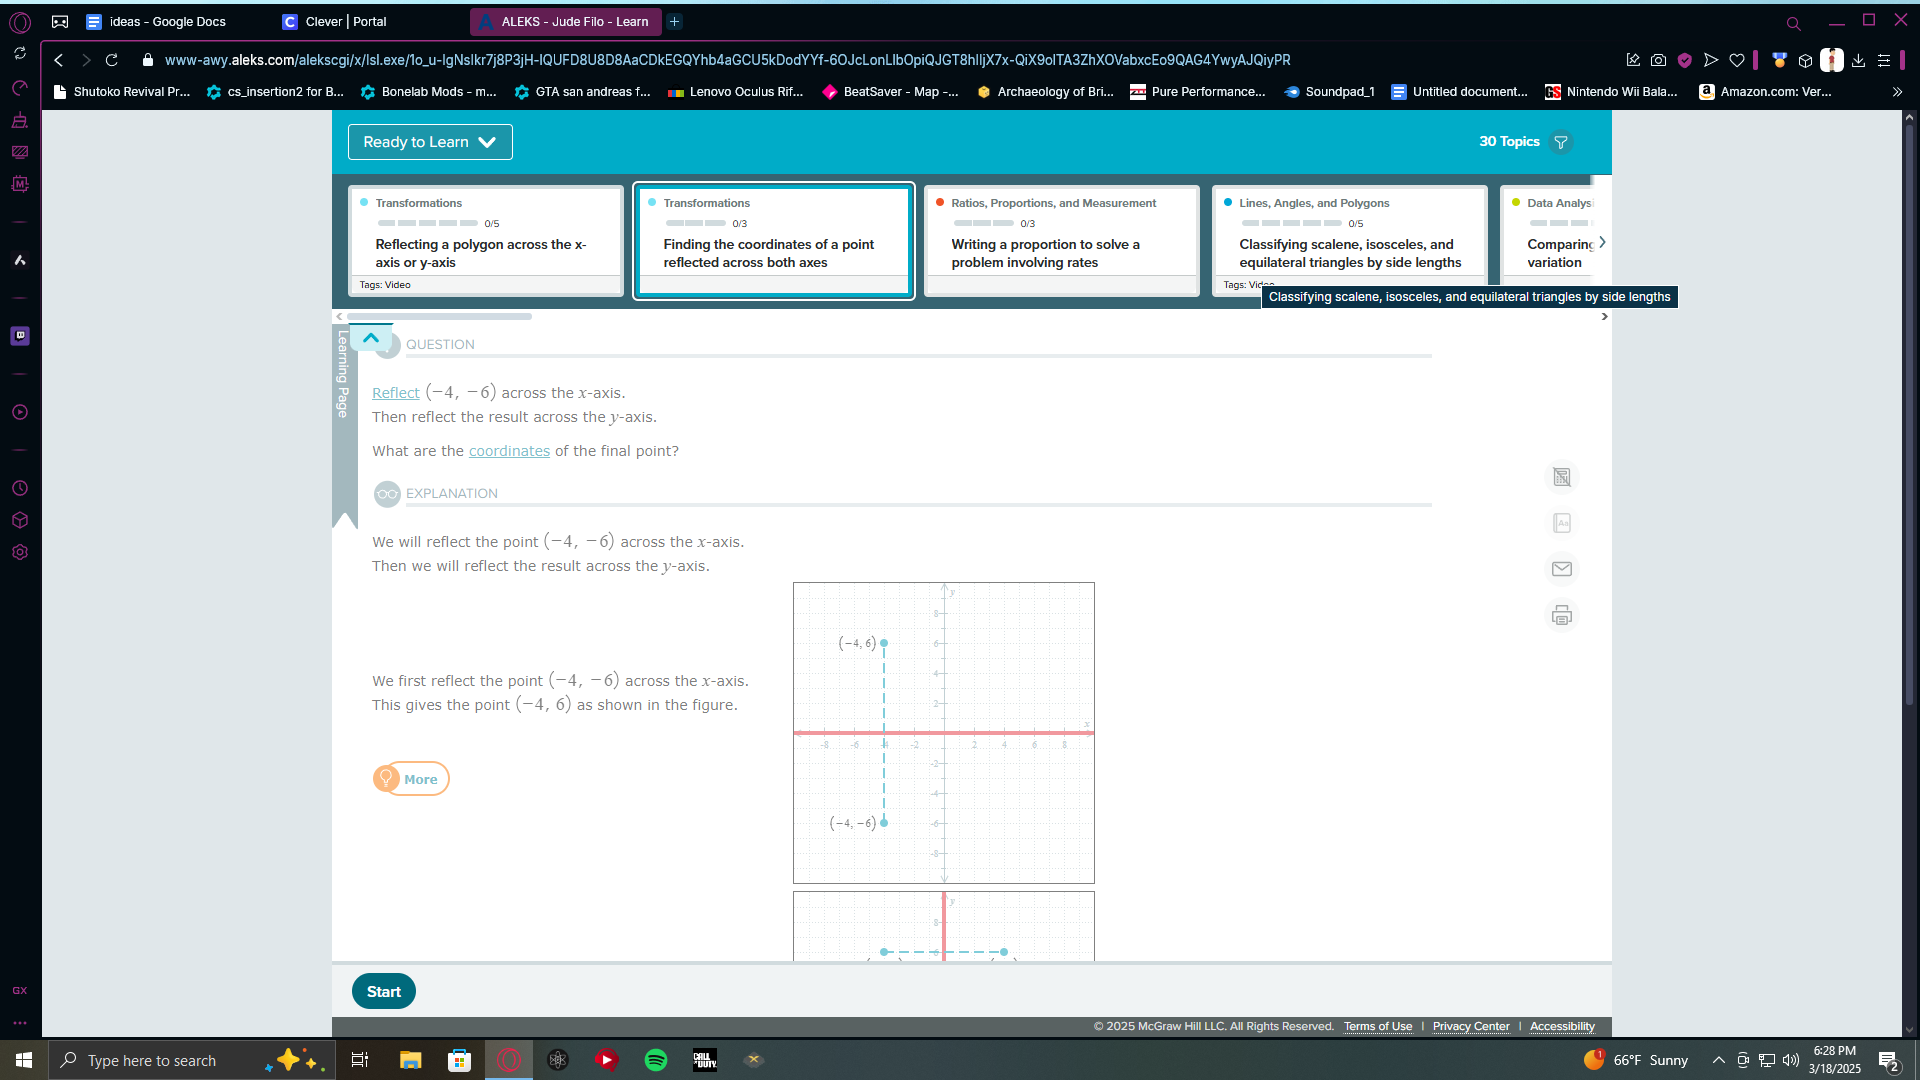Click the message envelope icon
Image resolution: width=1920 pixels, height=1080 pixels.
[x=1561, y=569]
